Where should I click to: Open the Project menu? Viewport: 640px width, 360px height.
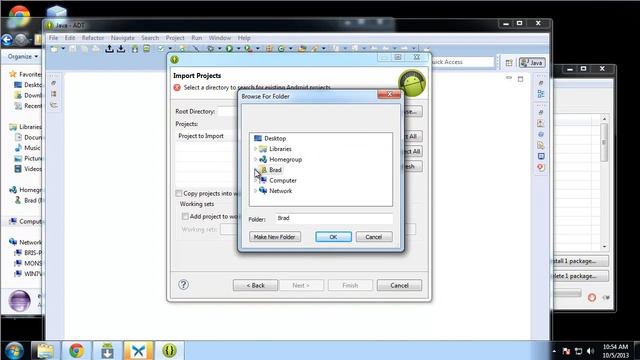(x=175, y=38)
